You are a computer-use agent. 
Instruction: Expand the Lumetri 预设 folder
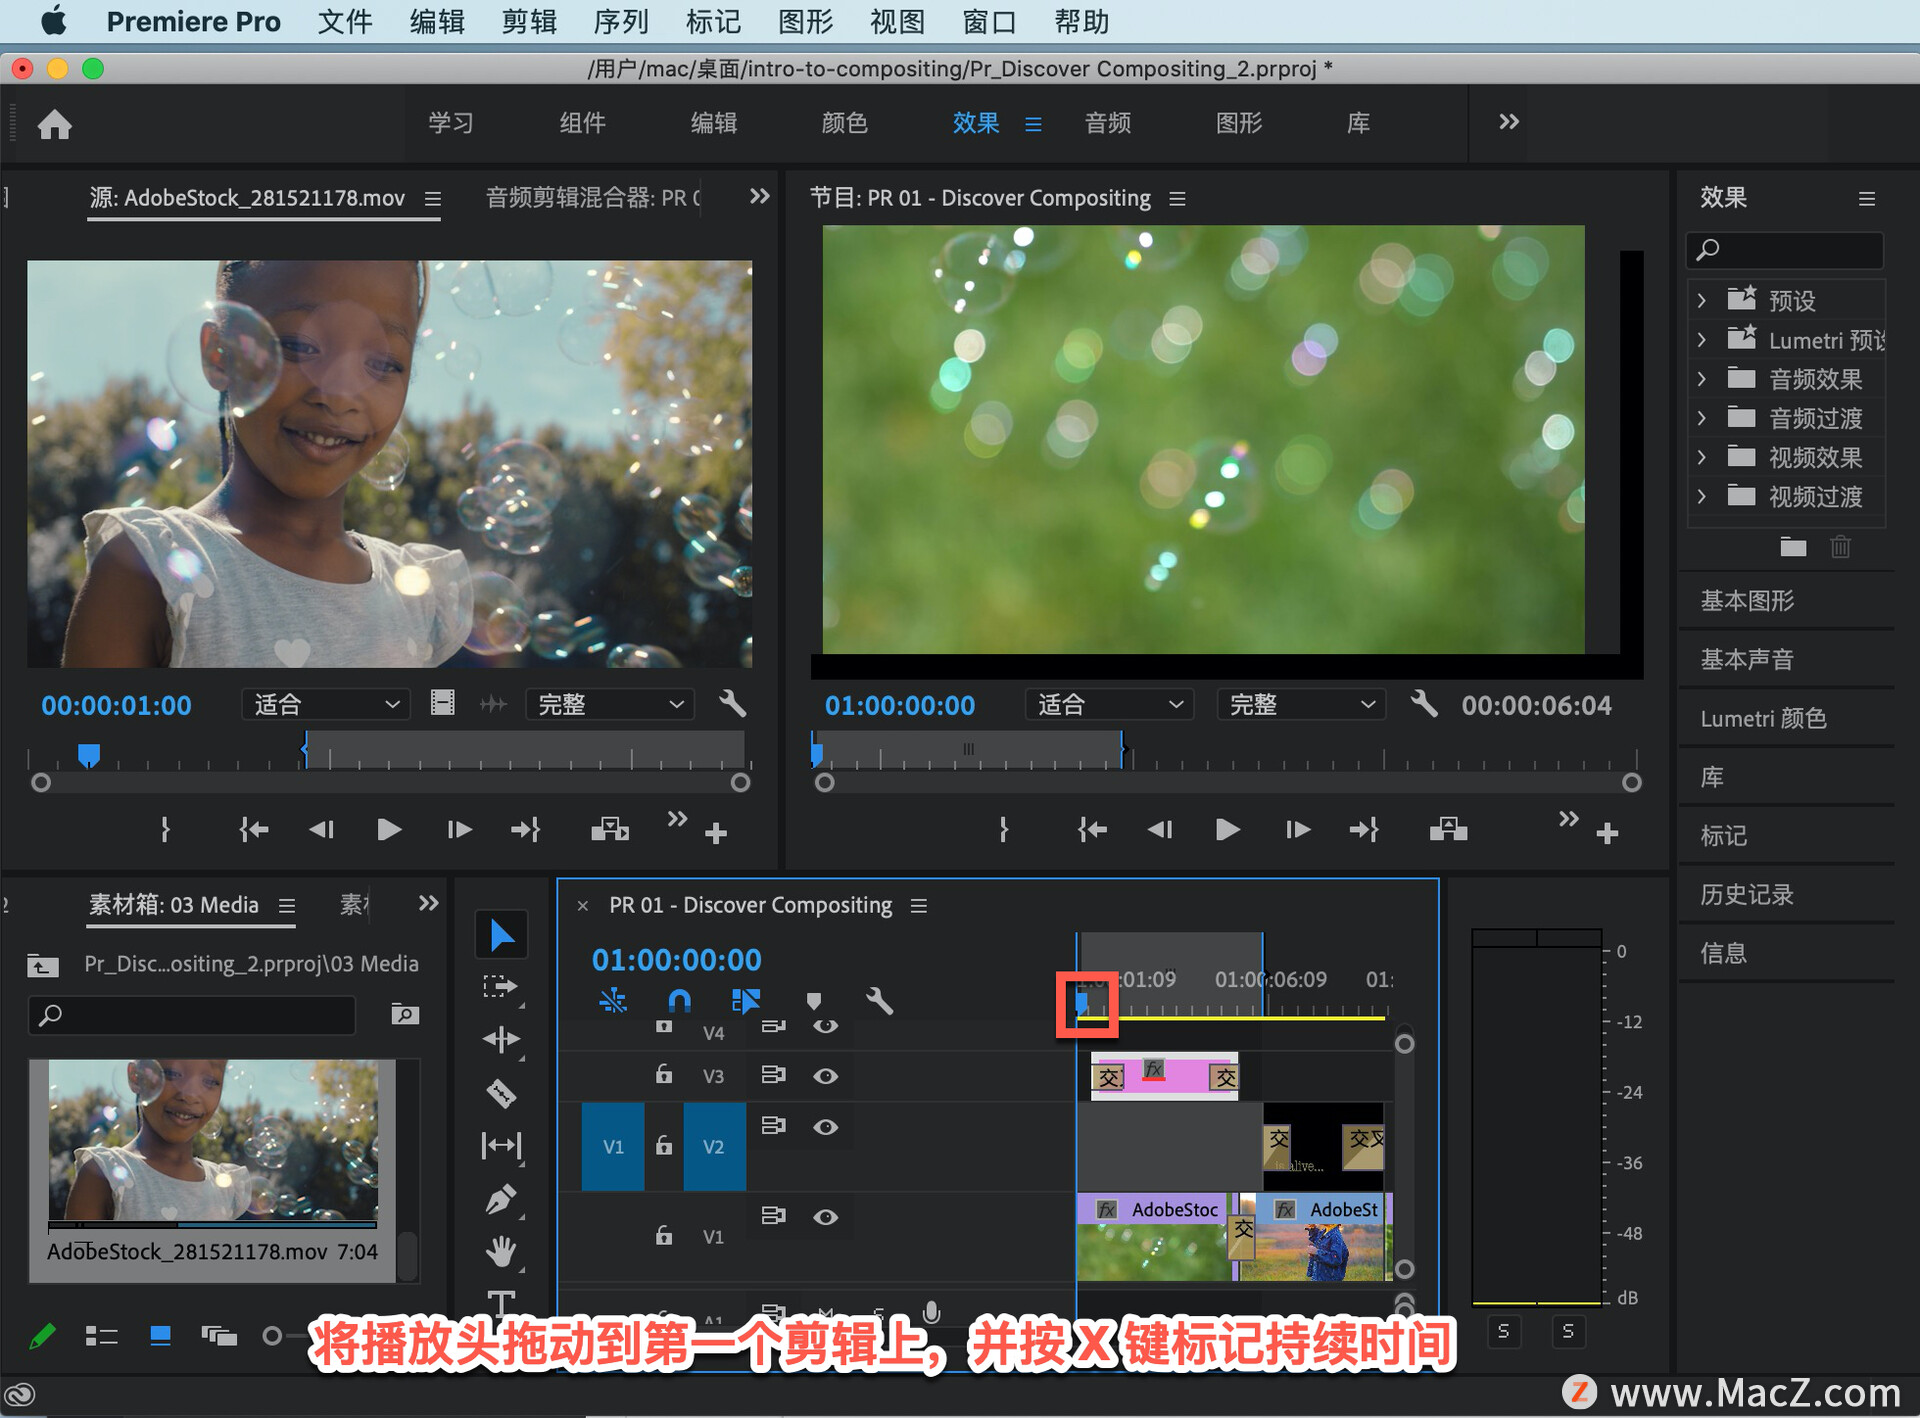pos(1702,340)
